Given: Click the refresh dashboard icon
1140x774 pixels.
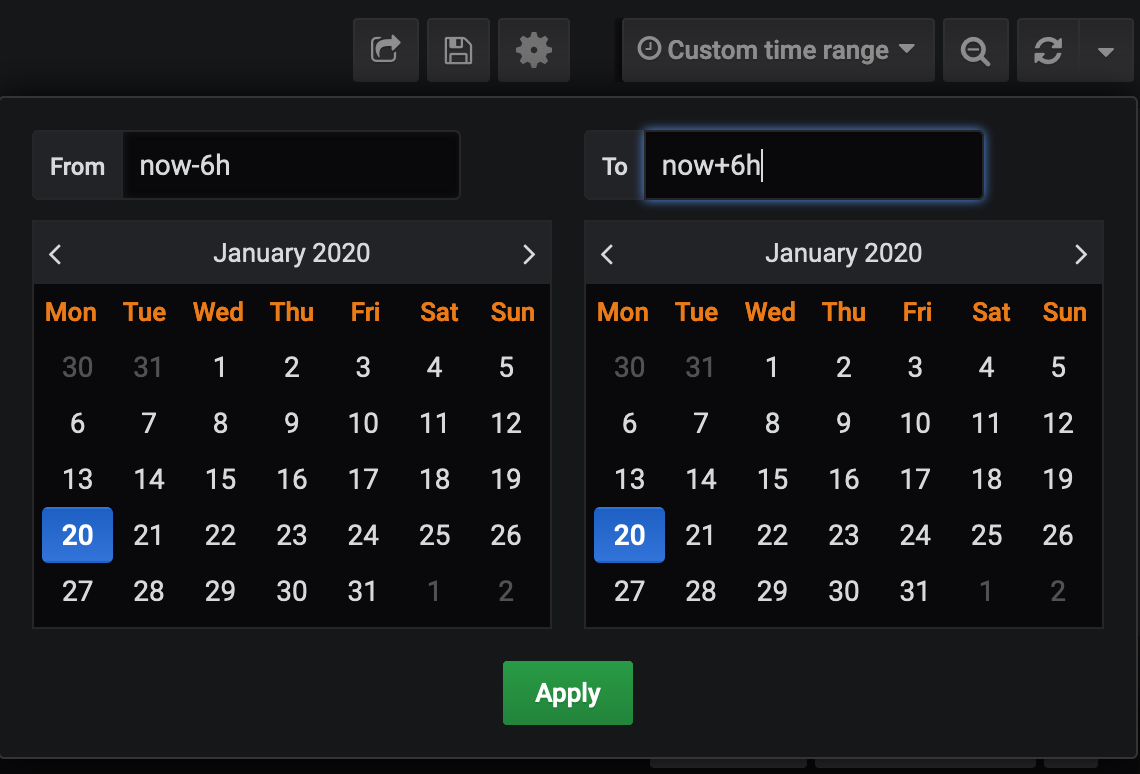Looking at the screenshot, I should pyautogui.click(x=1048, y=50).
